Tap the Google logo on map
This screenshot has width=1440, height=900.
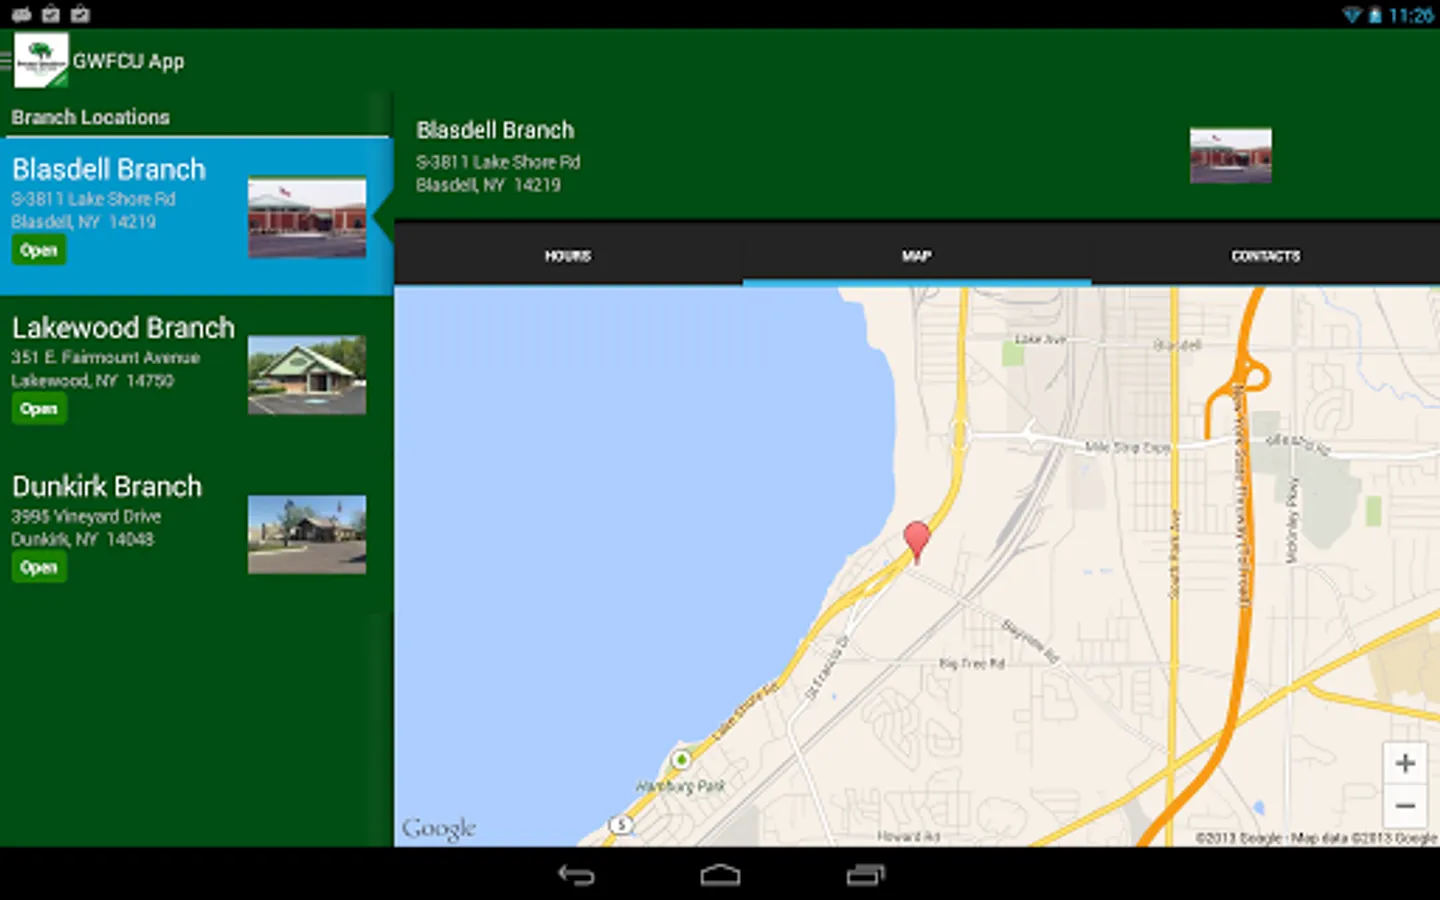pos(438,829)
